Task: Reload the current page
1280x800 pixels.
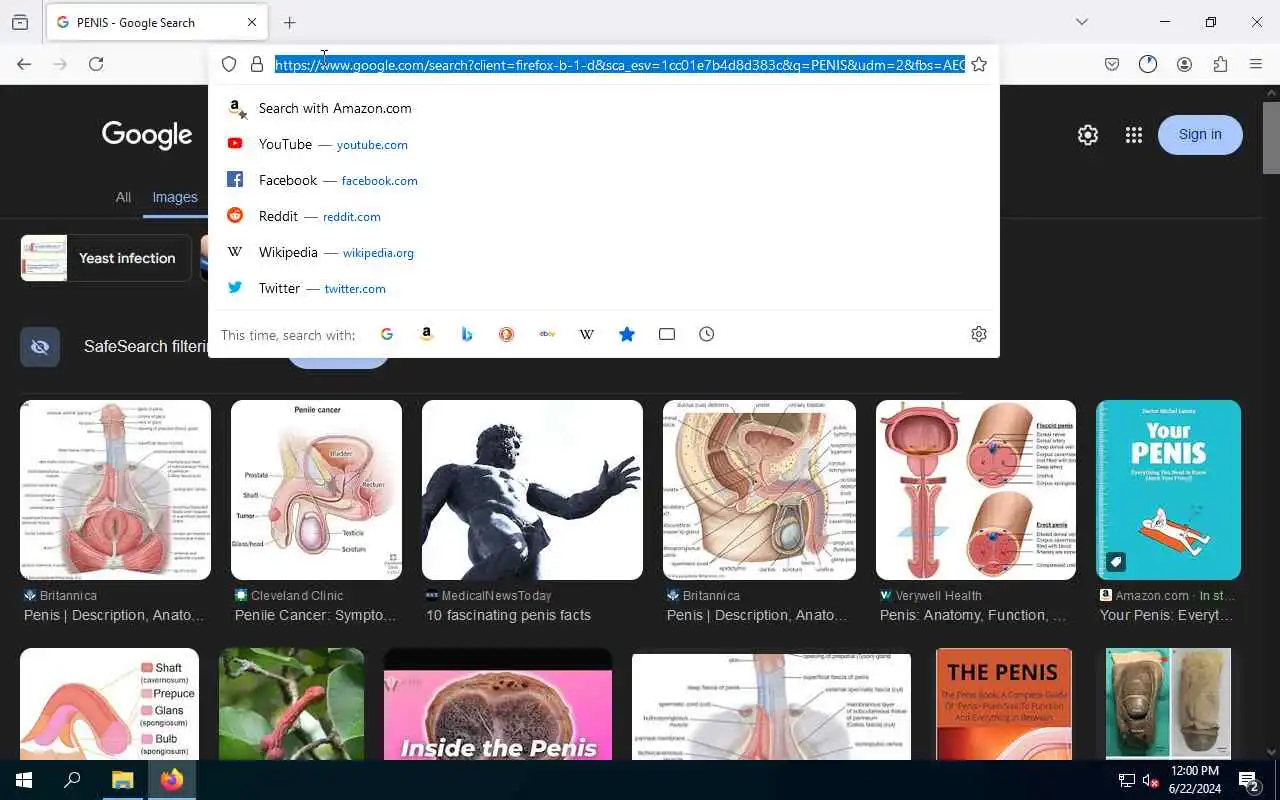Action: click(96, 64)
